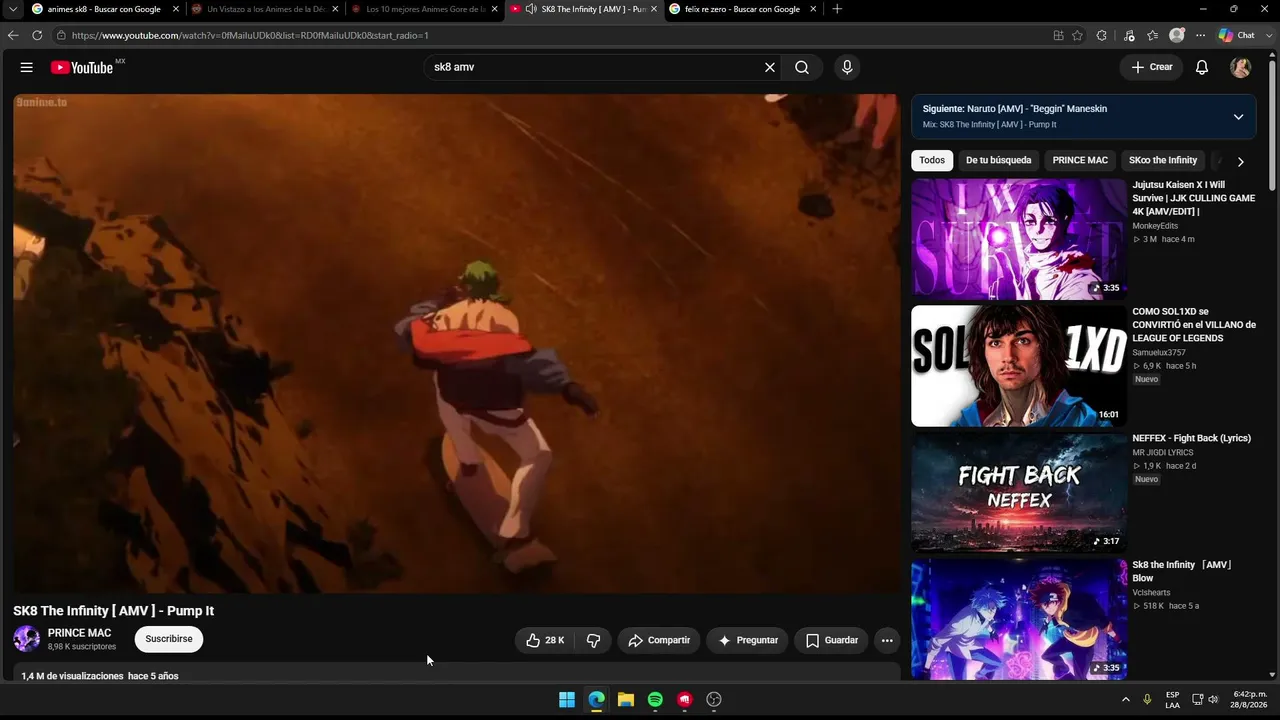The width and height of the screenshot is (1280, 720).
Task: Bookmark this page with the star icon
Action: point(1077,35)
